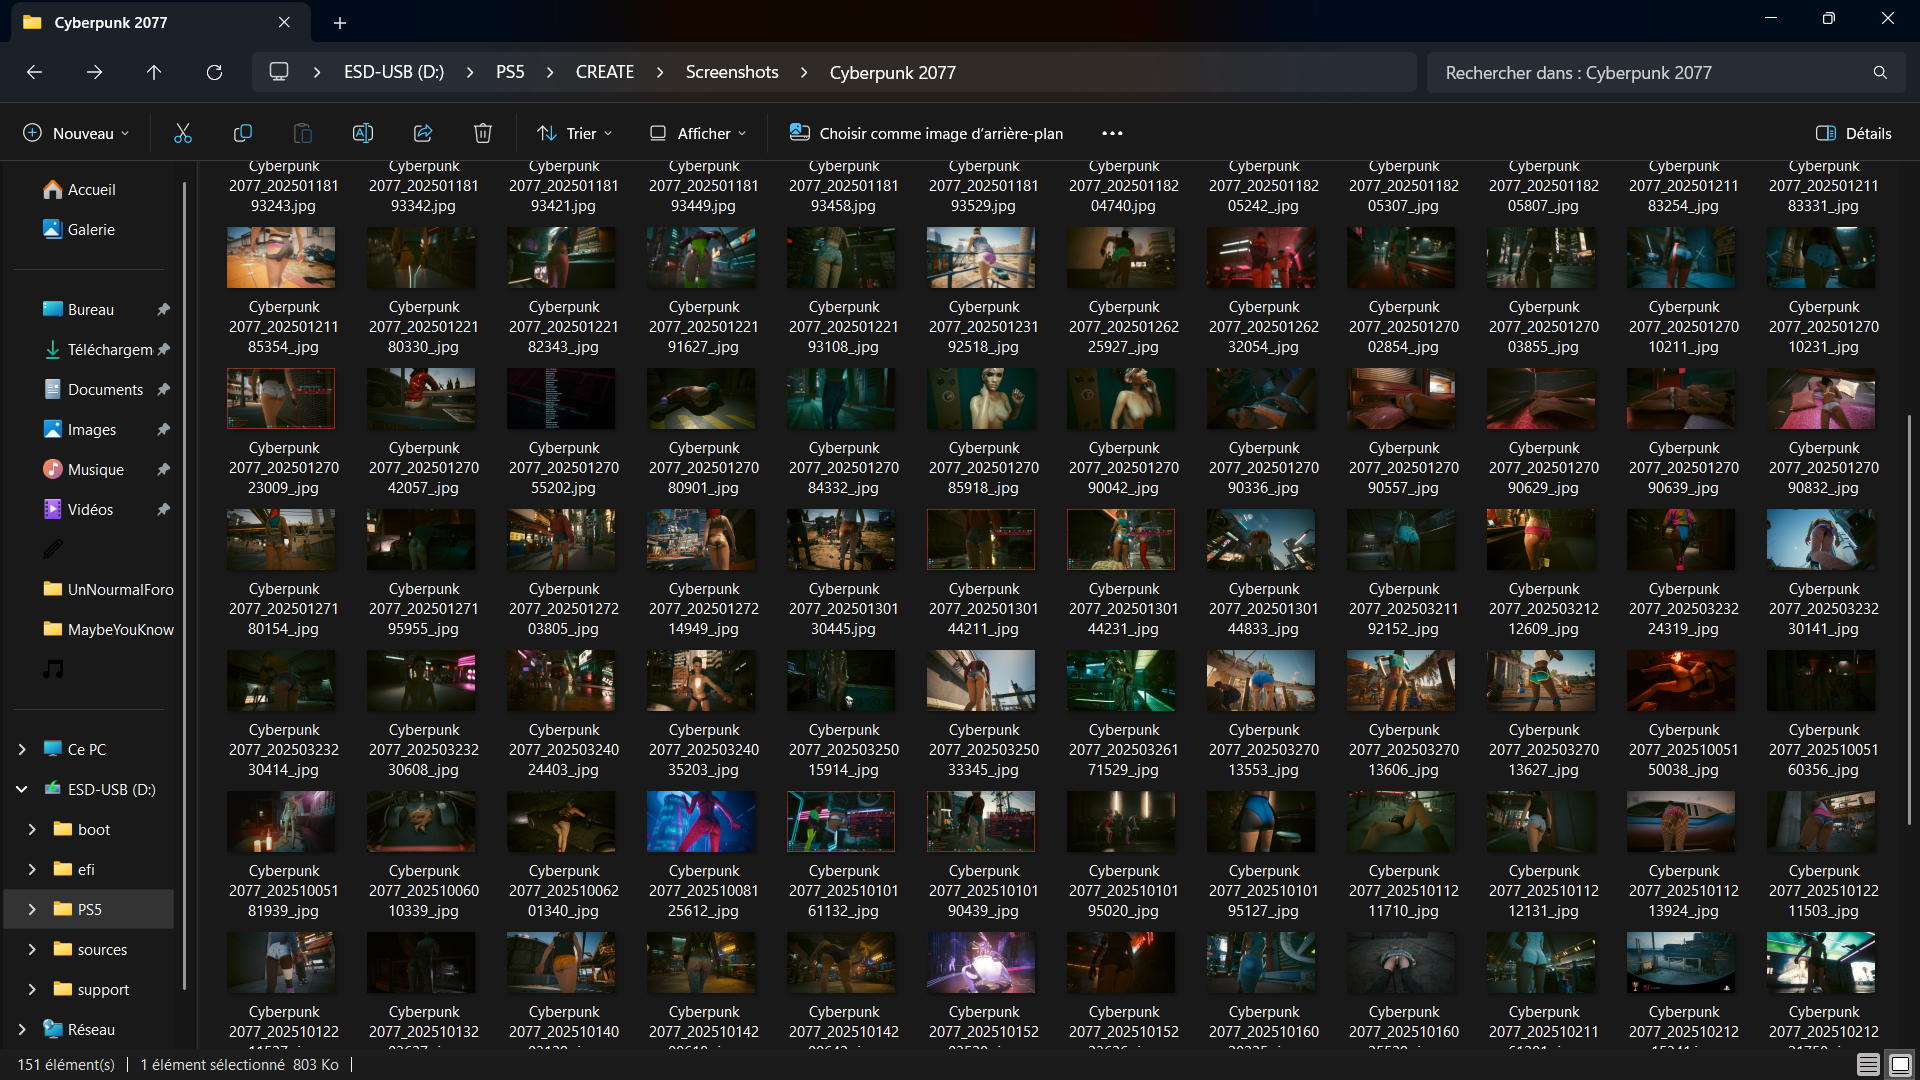Open the Trier sort dropdown
The image size is (1920, 1080).
(x=575, y=133)
